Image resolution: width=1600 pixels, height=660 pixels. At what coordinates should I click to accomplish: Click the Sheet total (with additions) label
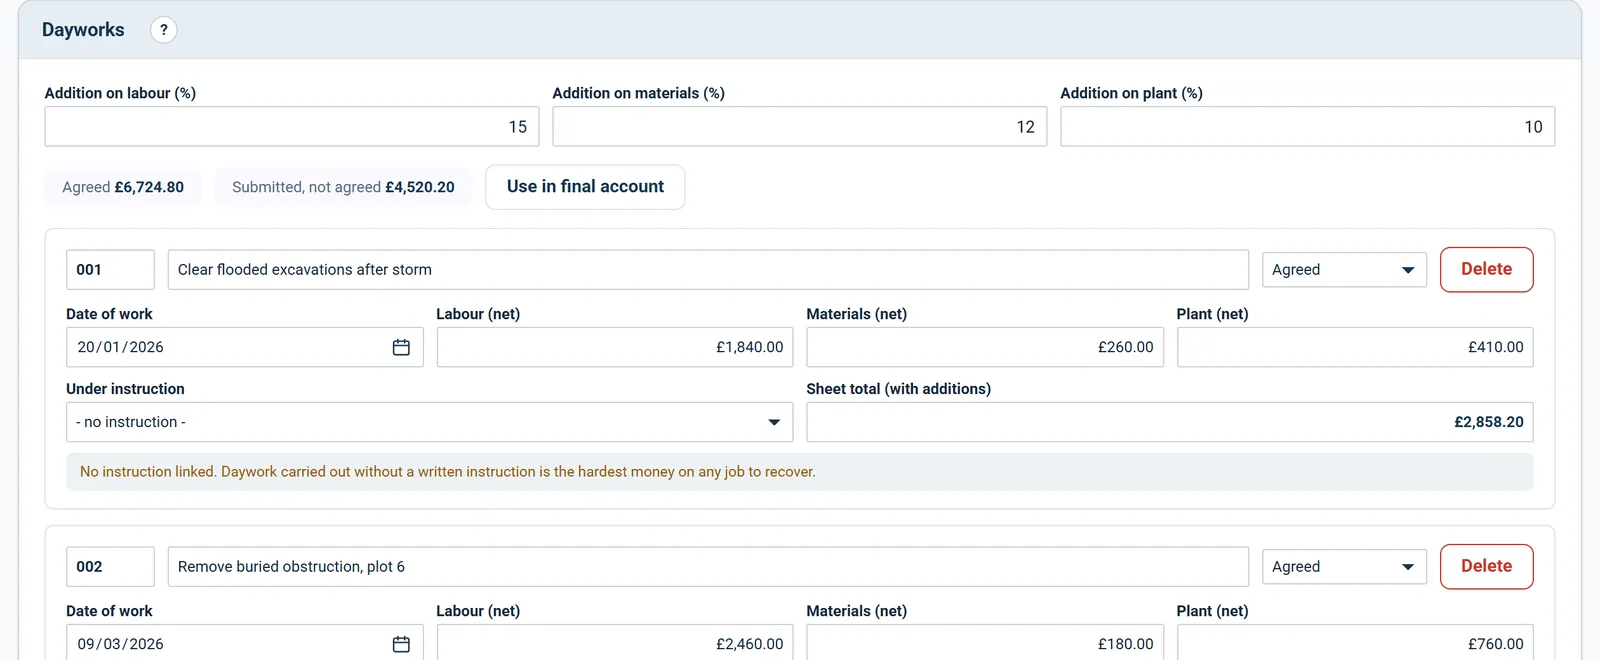899,389
